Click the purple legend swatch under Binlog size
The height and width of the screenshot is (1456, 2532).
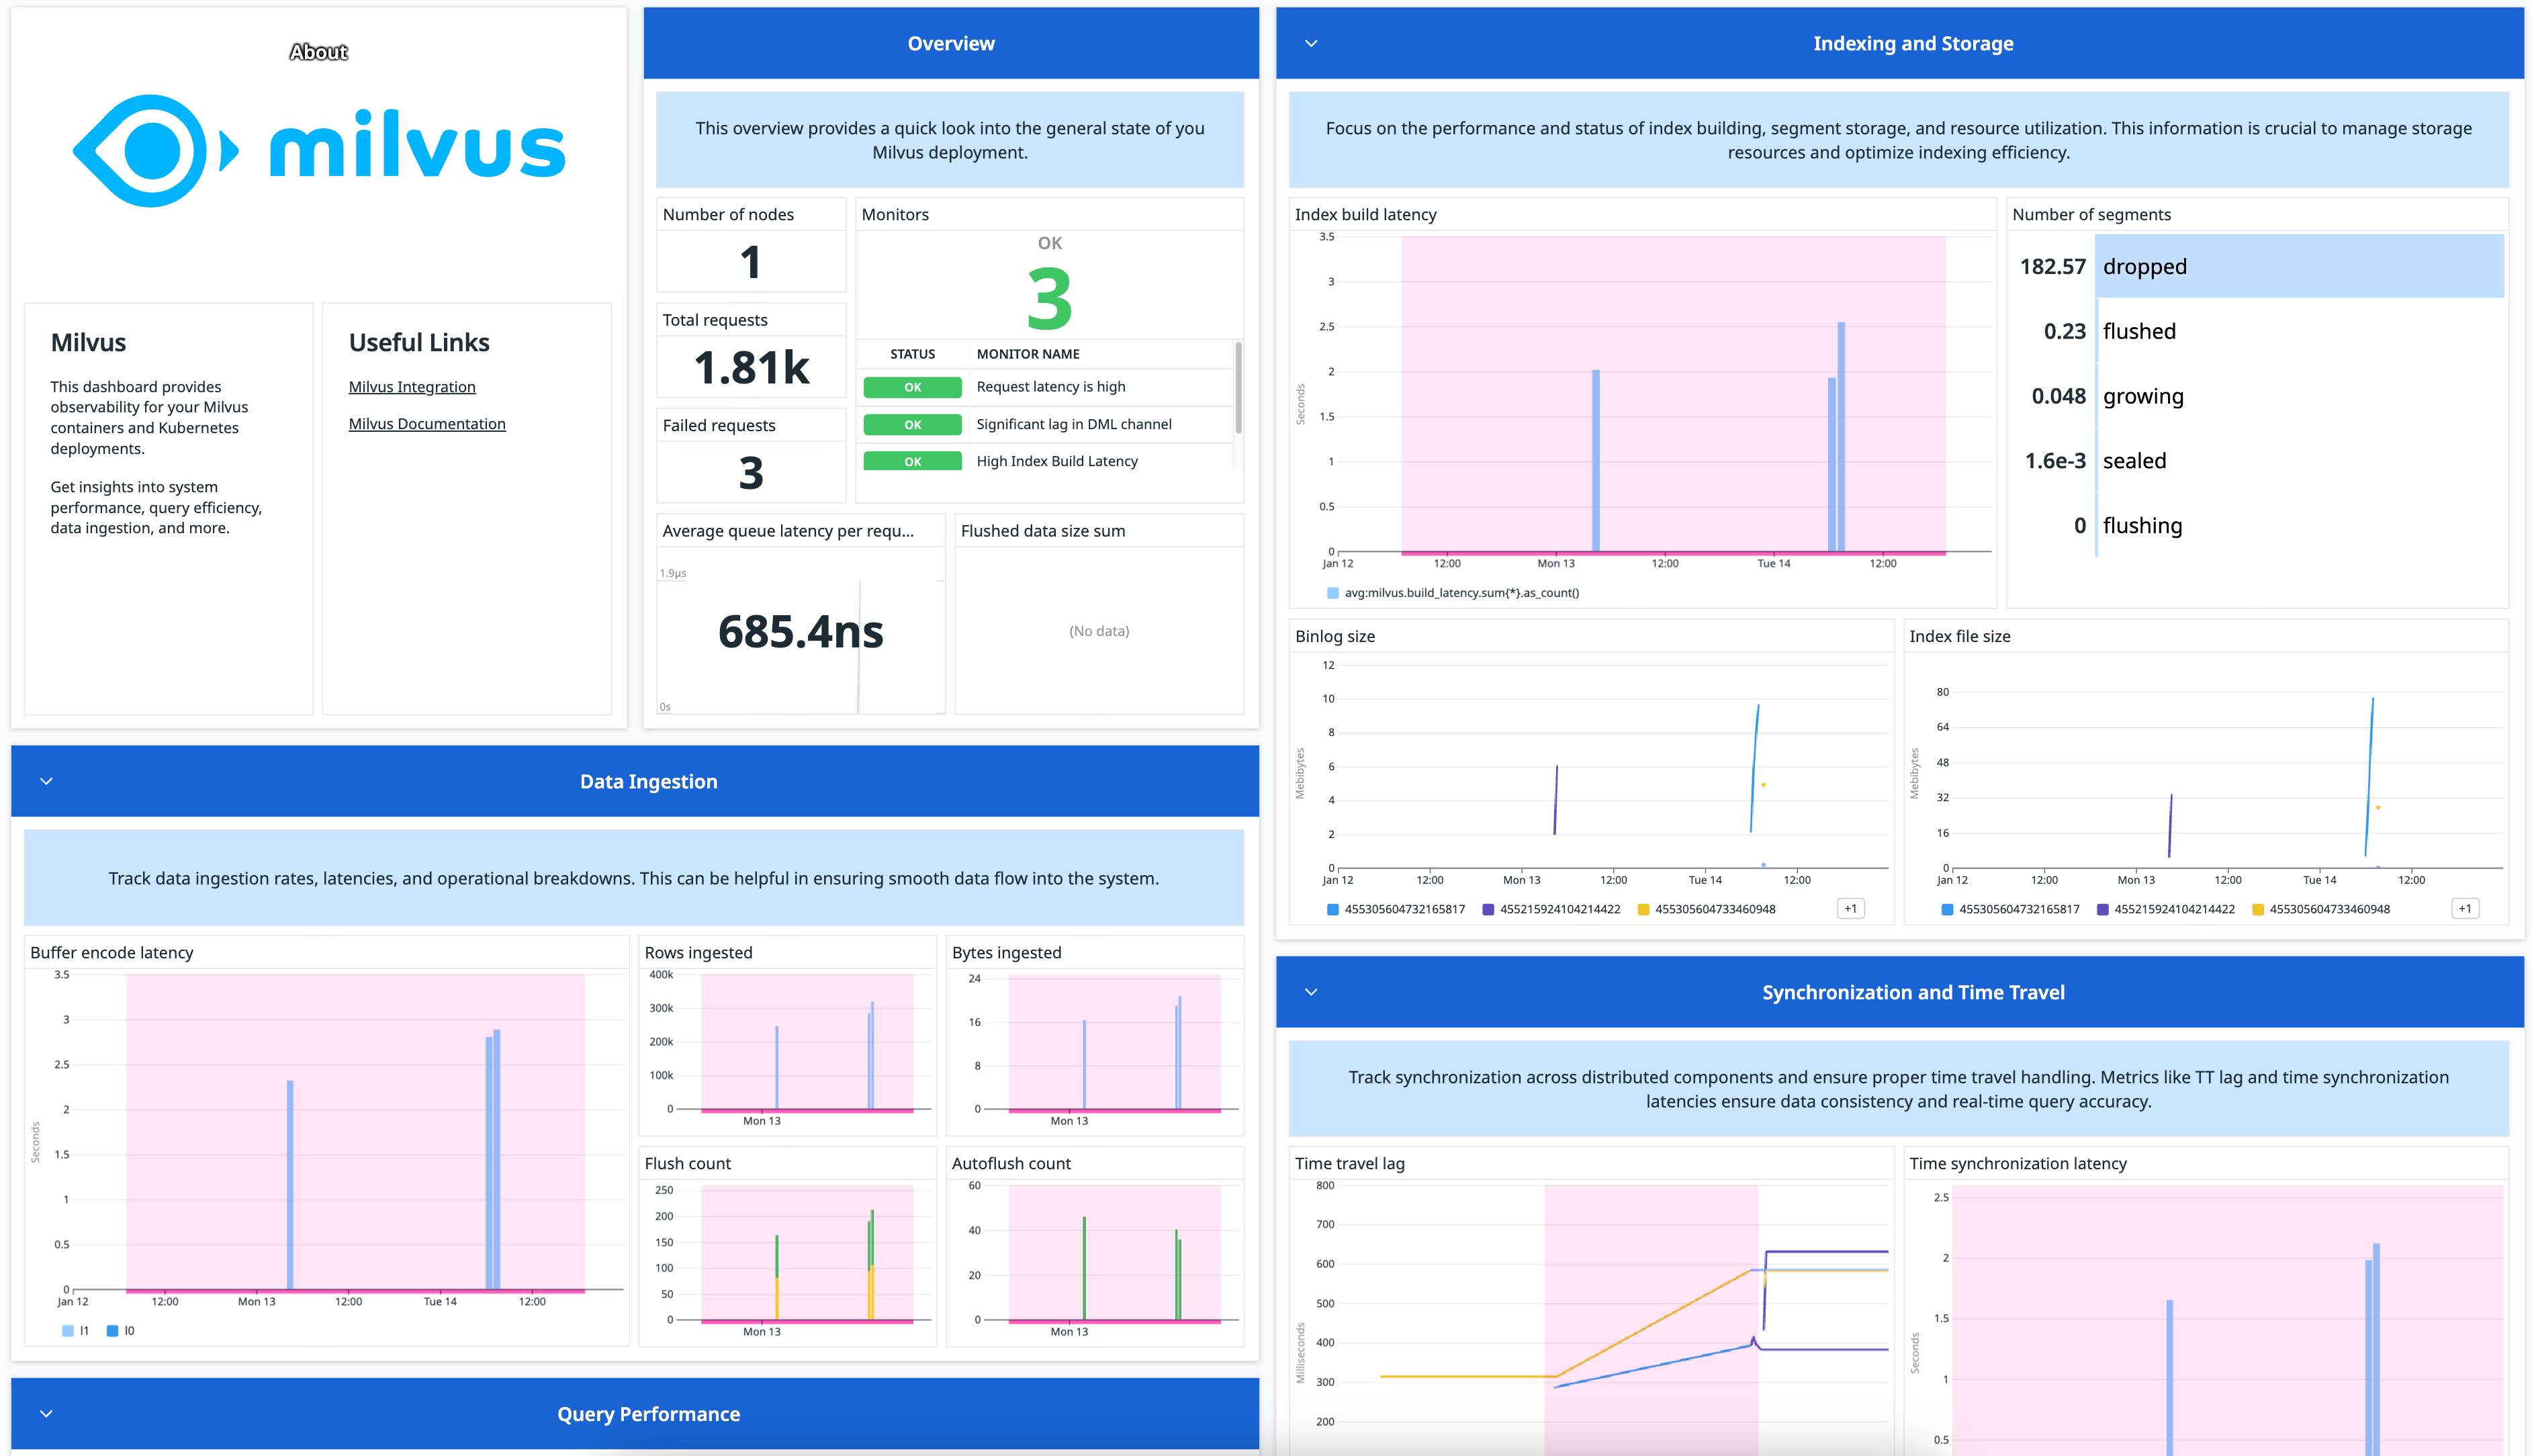point(1488,909)
